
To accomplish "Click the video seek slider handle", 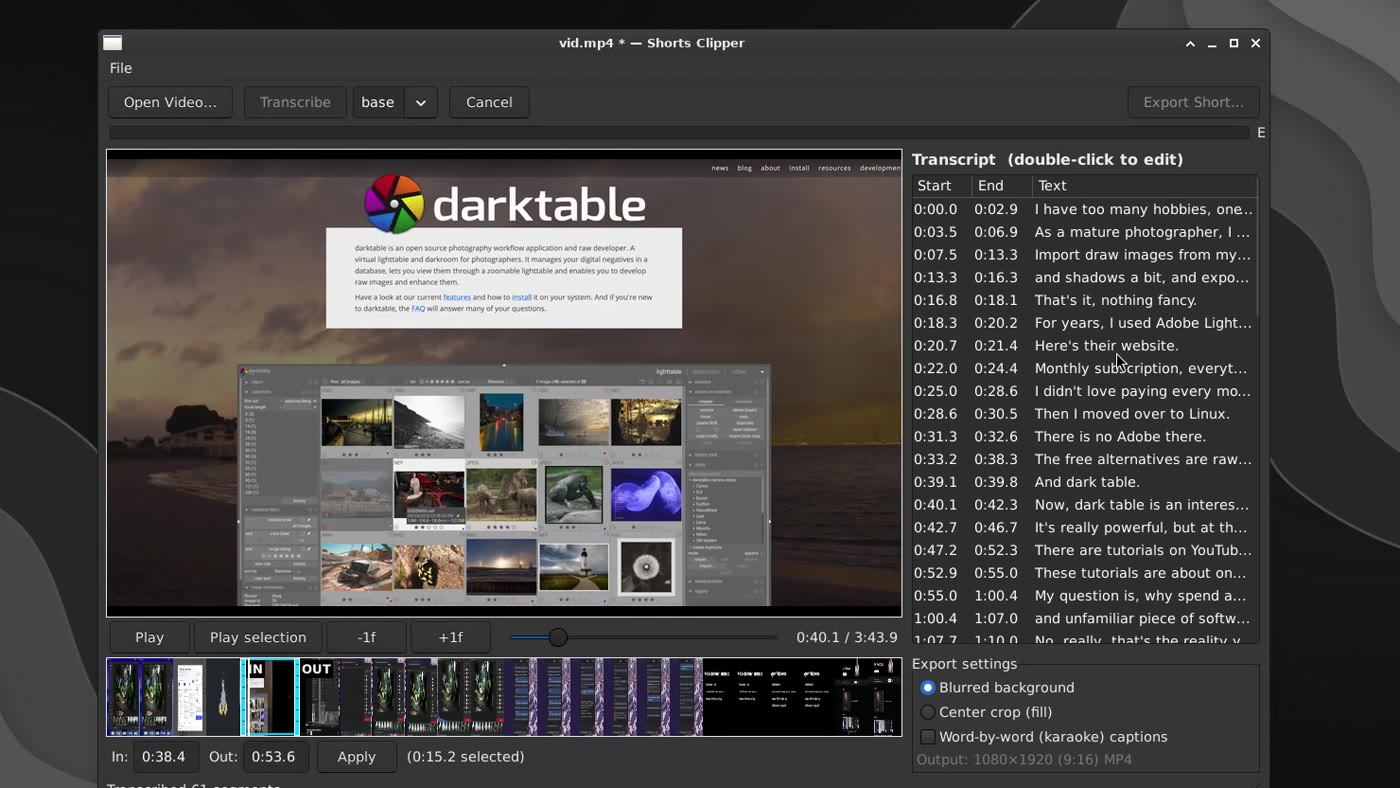I will point(557,637).
